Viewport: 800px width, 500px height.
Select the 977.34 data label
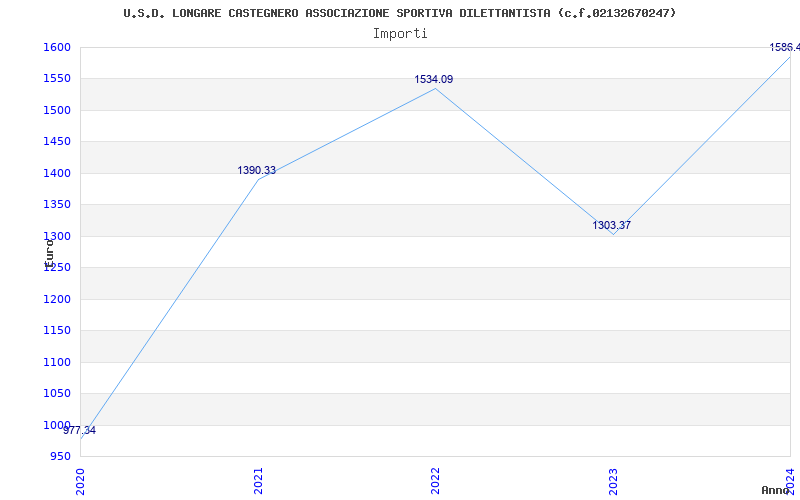80,430
